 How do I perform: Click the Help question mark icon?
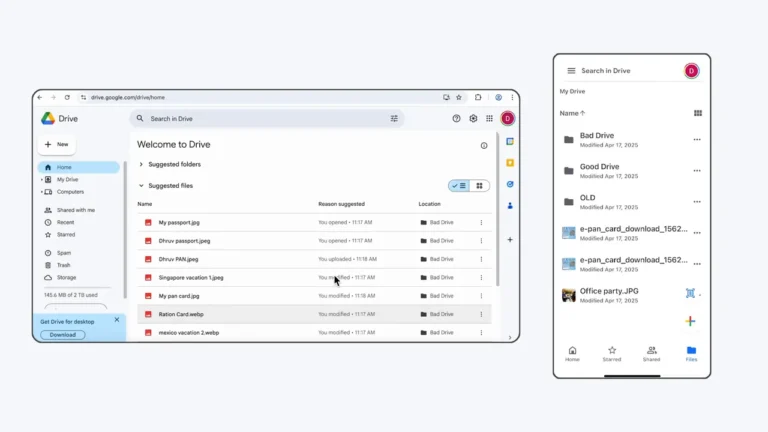pyautogui.click(x=457, y=118)
